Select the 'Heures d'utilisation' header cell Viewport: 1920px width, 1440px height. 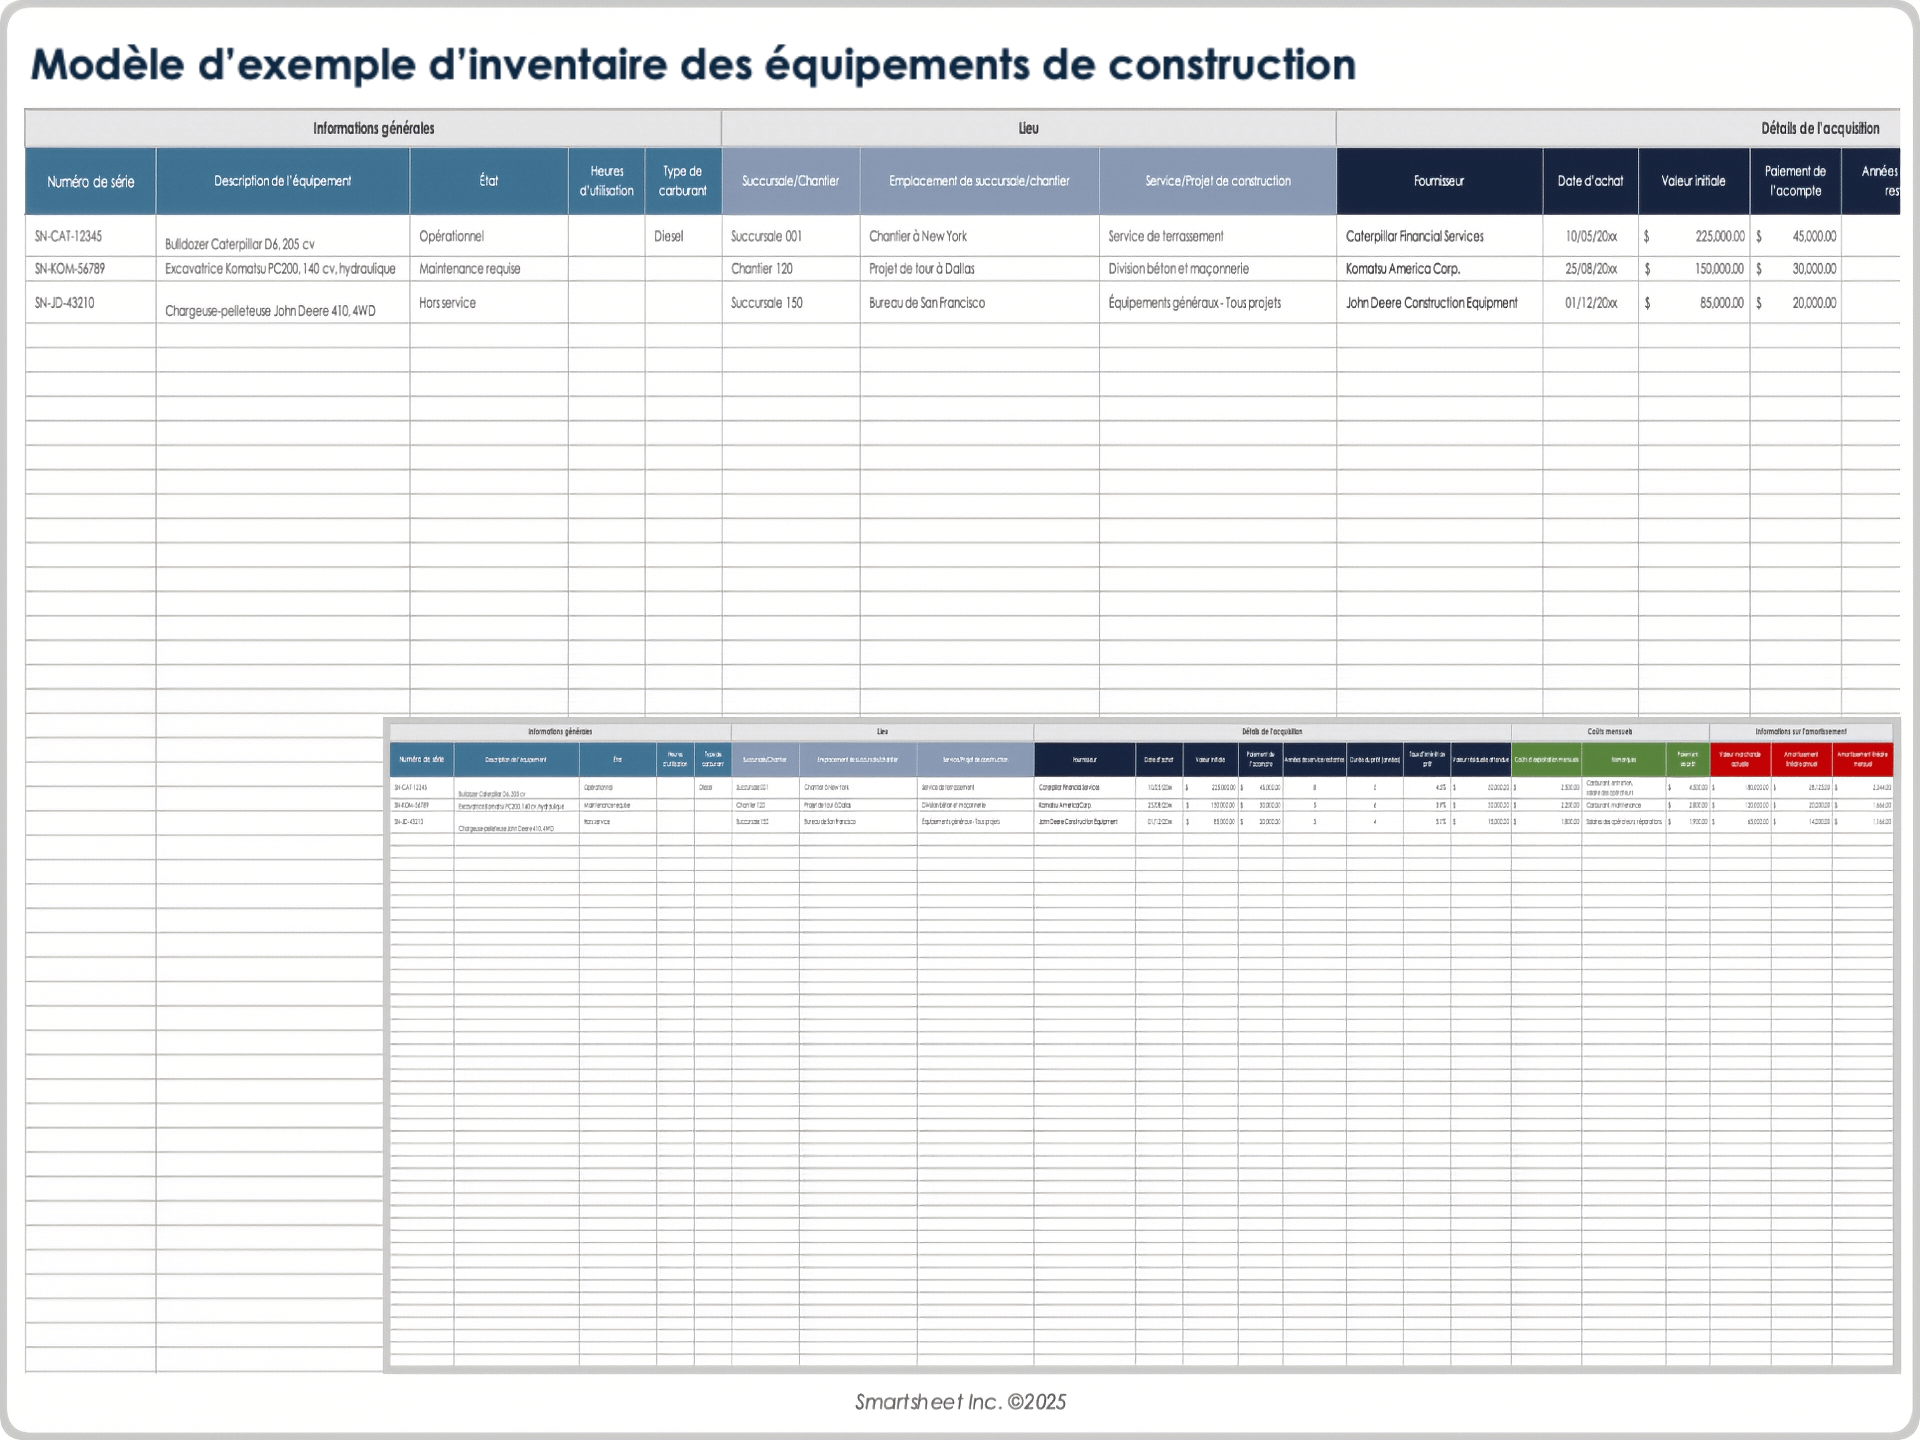607,181
